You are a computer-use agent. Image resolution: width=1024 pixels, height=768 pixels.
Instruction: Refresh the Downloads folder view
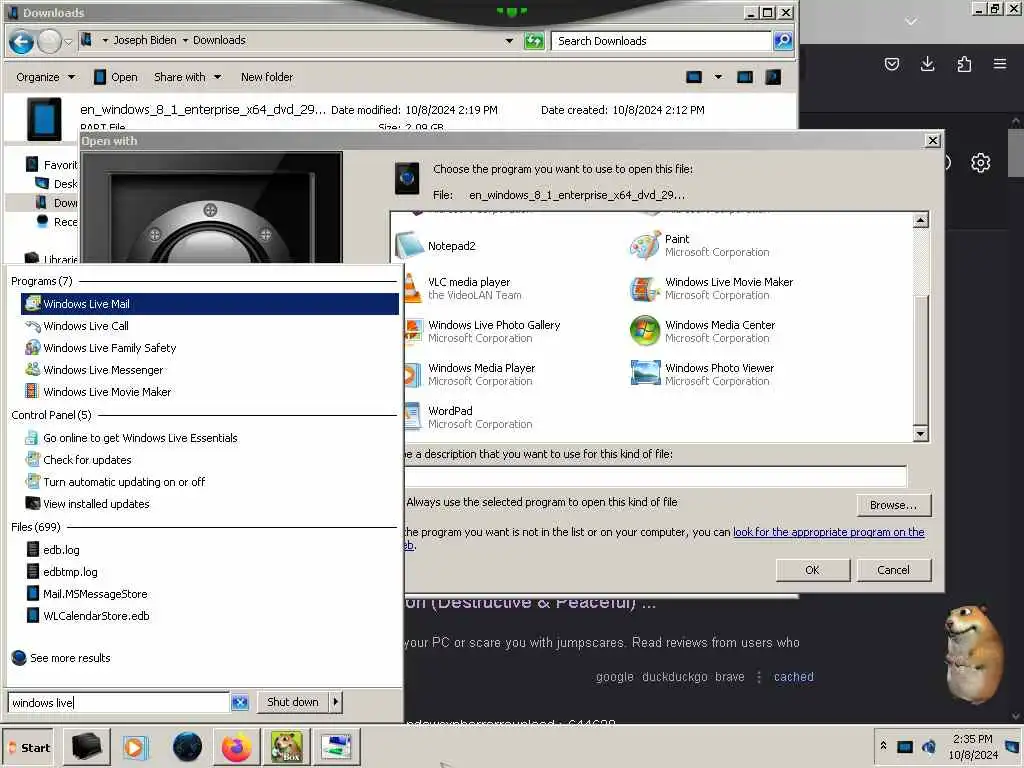pyautogui.click(x=534, y=41)
